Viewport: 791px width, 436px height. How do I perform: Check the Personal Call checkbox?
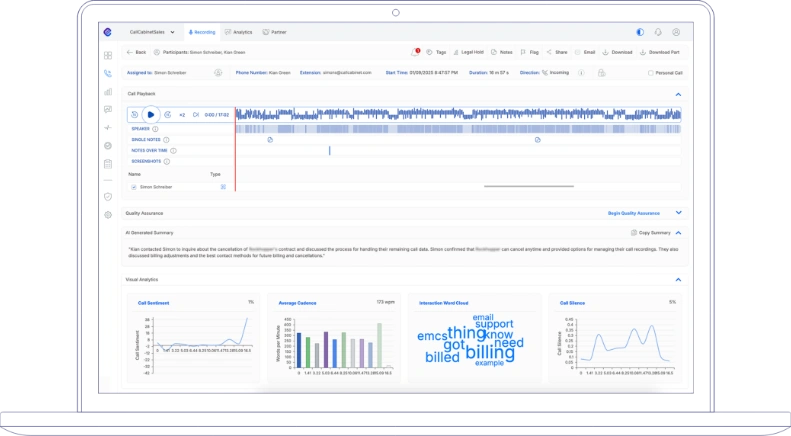650,73
